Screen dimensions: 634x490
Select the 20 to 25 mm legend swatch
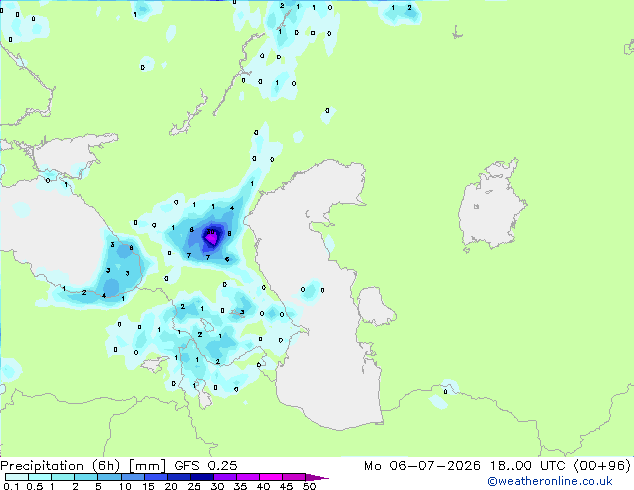point(178,477)
